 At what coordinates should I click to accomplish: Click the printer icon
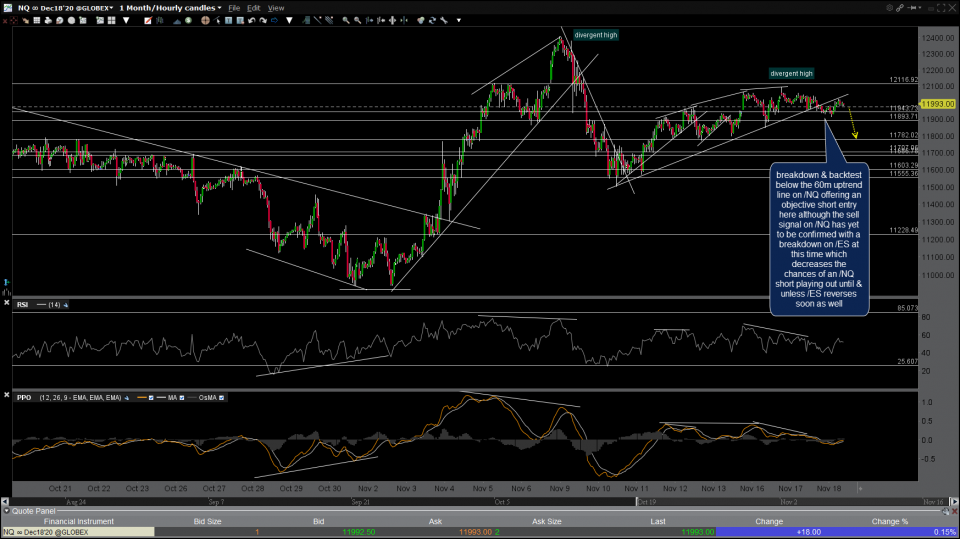coord(48,20)
